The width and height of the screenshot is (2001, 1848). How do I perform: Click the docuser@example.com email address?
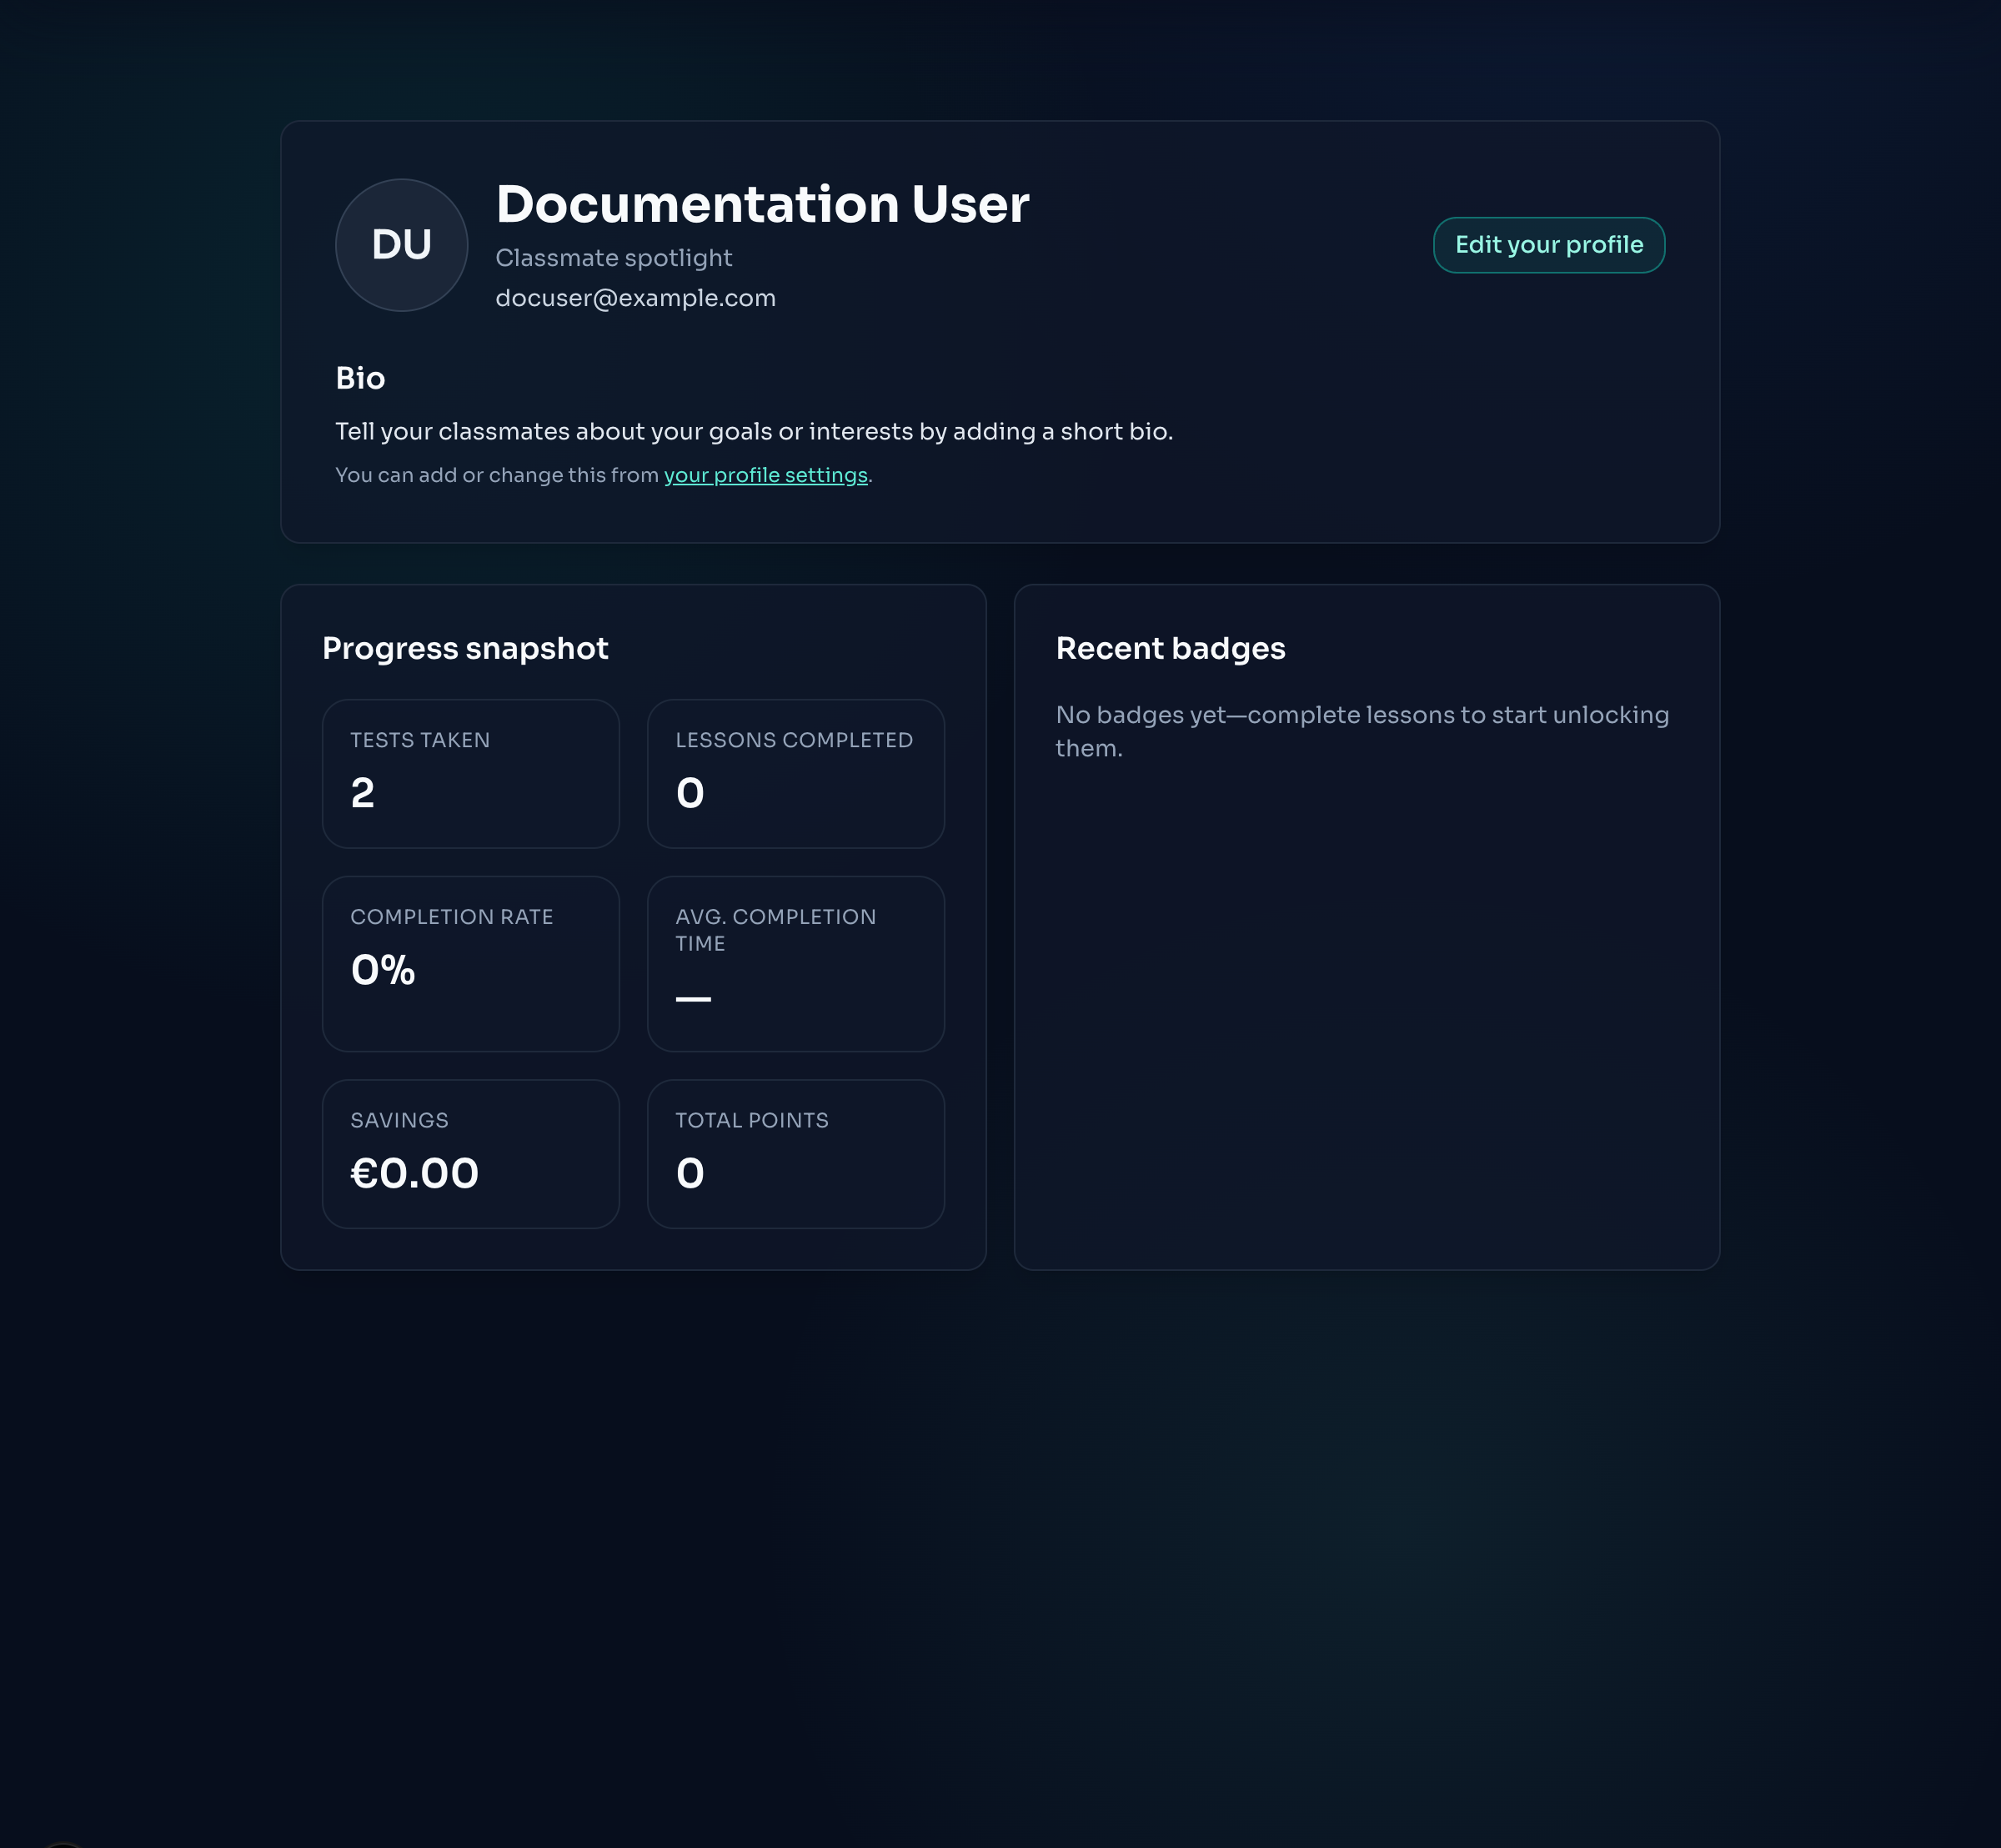635,298
